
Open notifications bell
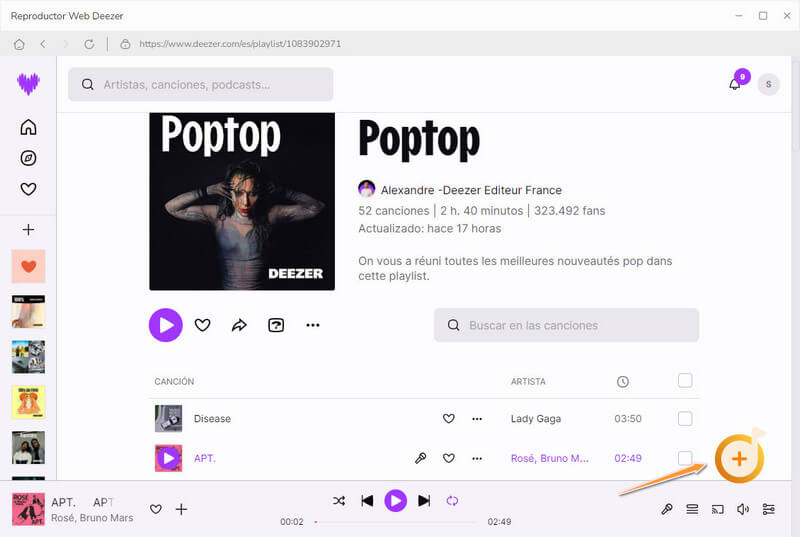tap(735, 84)
